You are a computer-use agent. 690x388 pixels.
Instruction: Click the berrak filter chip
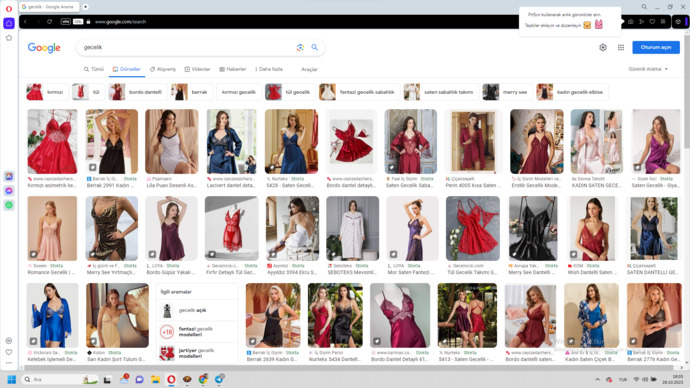click(192, 92)
